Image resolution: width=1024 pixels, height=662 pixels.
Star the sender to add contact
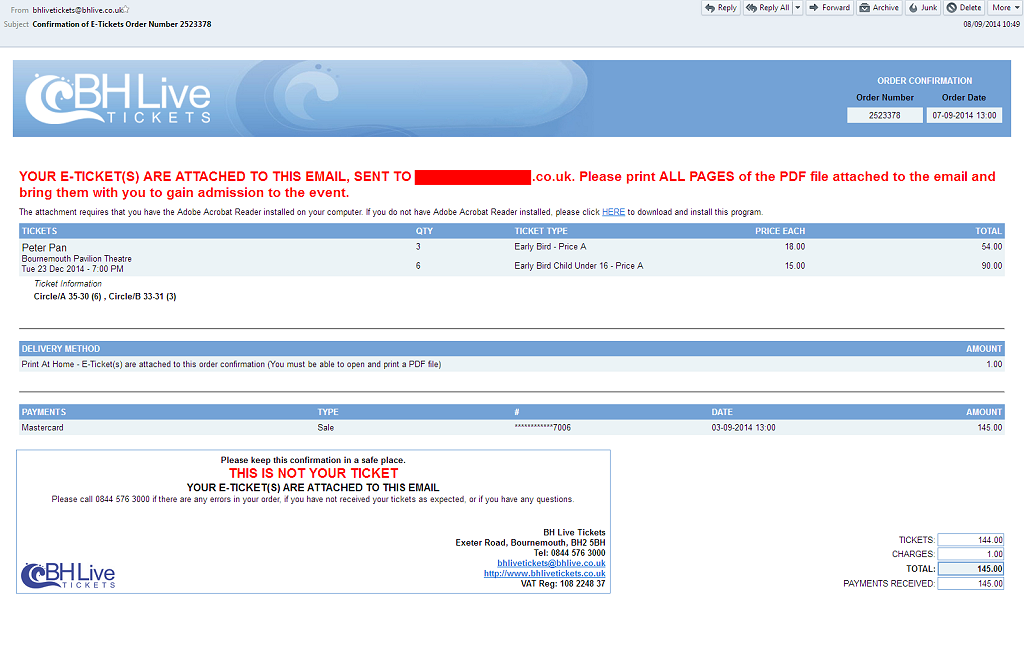(x=126, y=9)
